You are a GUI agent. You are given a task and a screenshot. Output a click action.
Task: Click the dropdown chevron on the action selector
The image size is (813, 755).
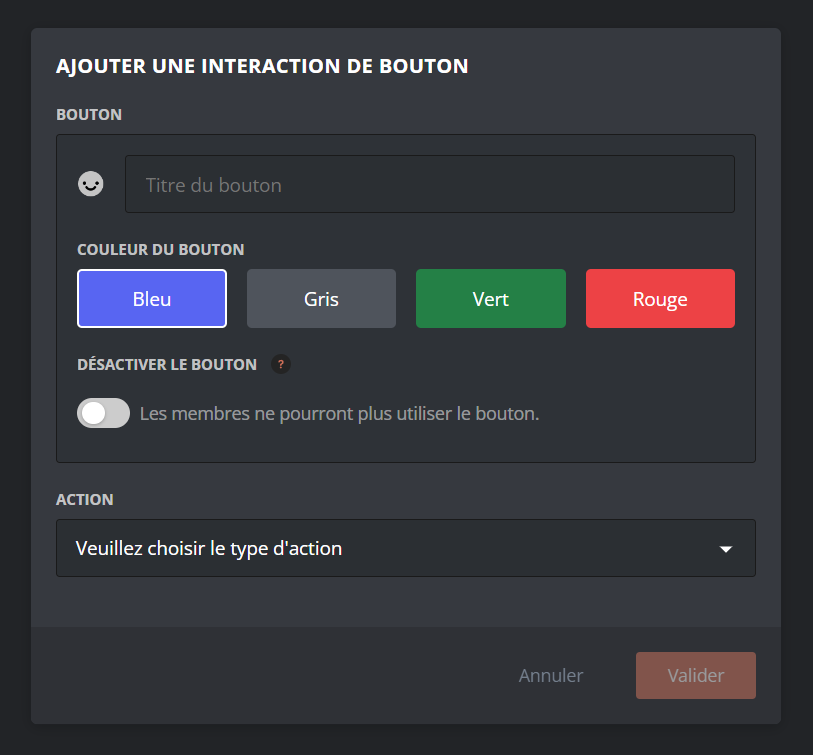tap(726, 548)
